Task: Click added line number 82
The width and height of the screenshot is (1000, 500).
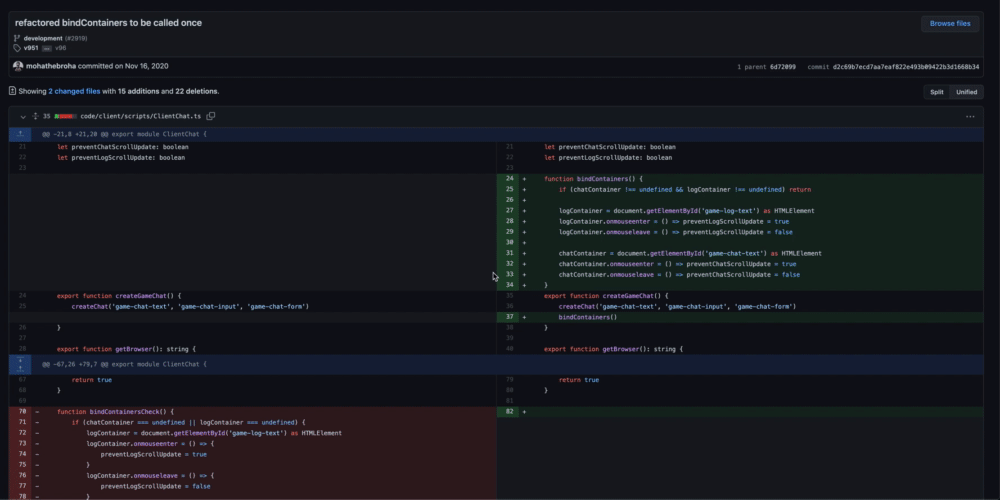Action: 509,412
